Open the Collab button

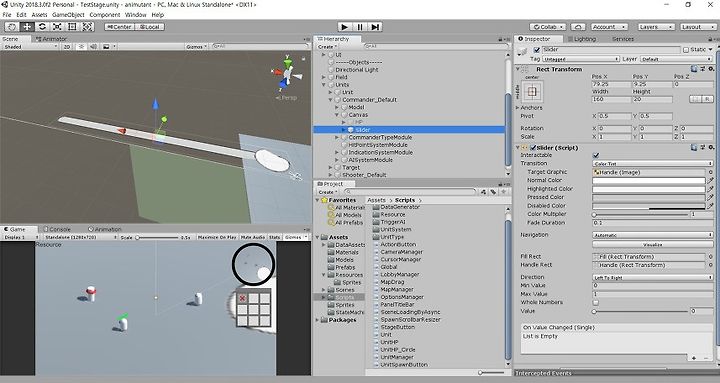(x=548, y=27)
